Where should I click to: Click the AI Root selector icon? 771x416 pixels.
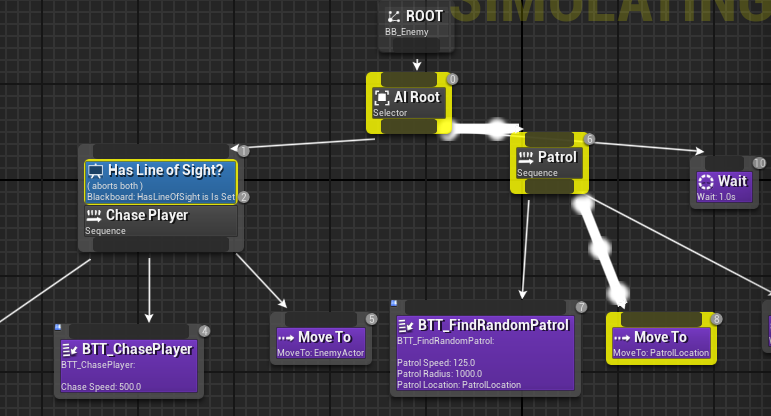381,97
